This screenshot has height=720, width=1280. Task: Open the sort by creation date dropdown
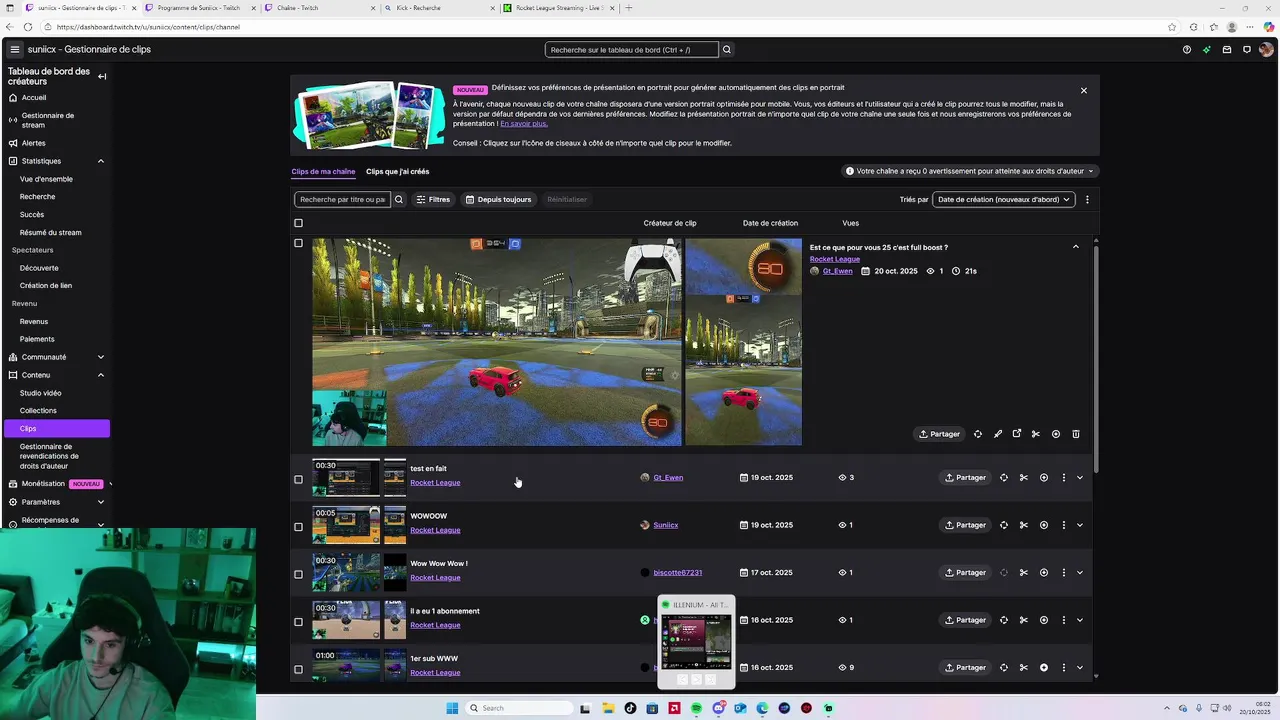1003,199
